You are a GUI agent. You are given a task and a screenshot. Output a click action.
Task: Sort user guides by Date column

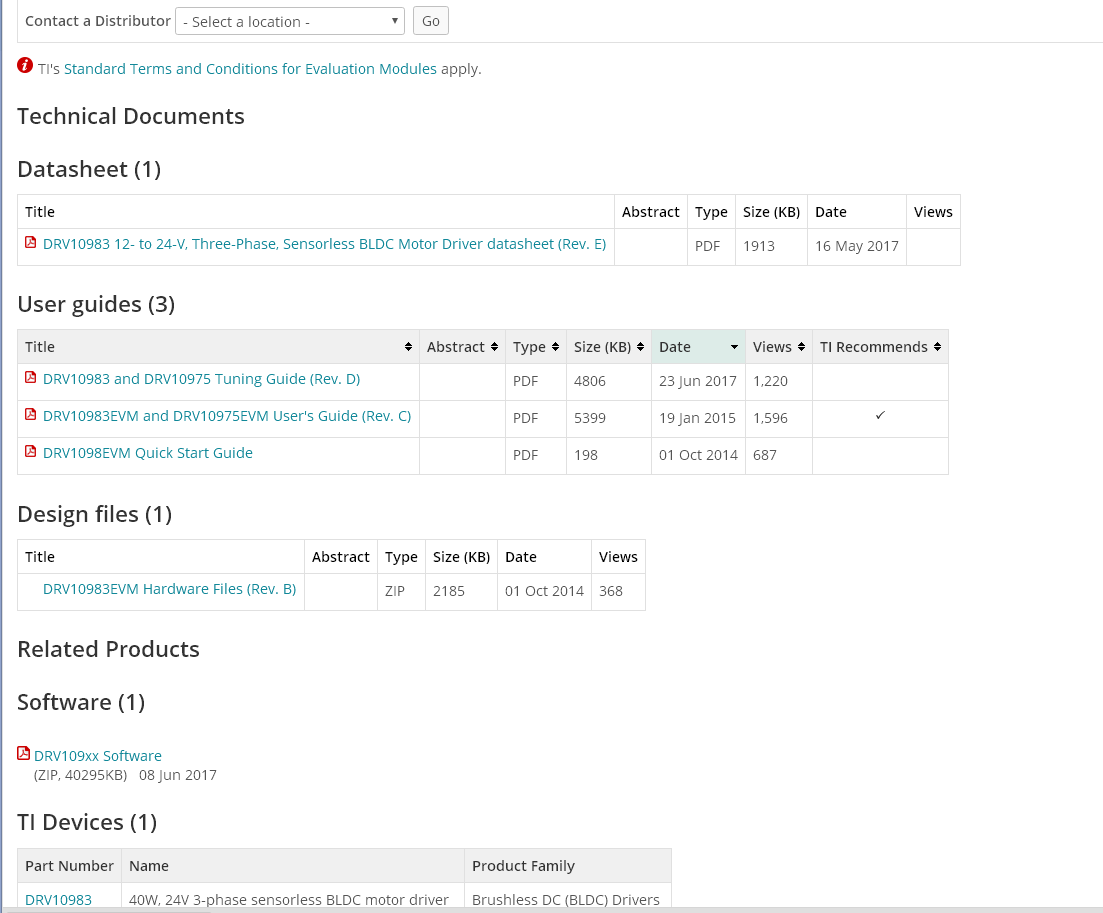click(x=699, y=347)
